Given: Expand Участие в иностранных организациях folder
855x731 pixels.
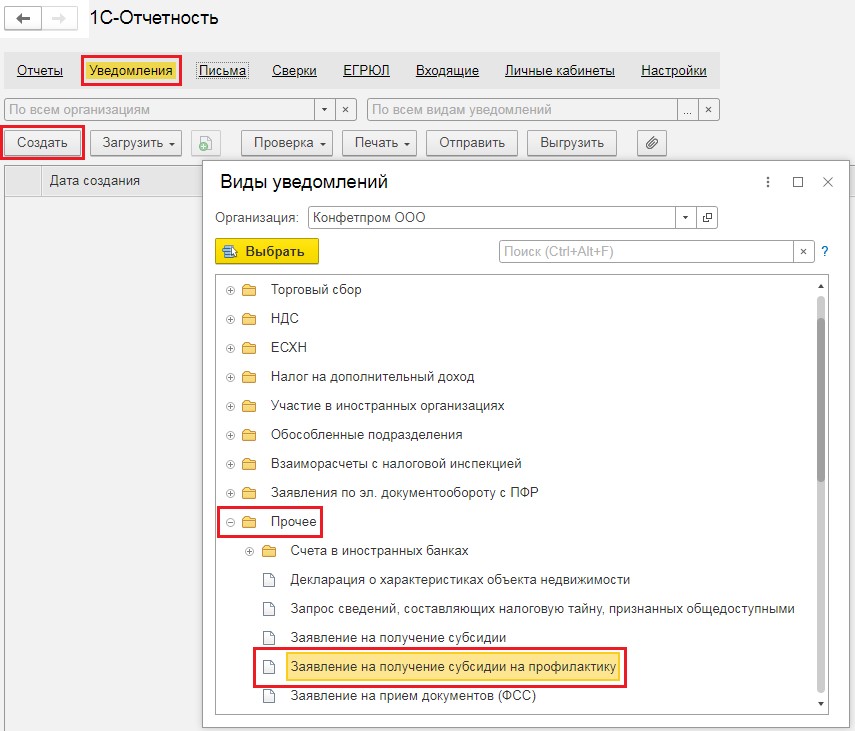Looking at the screenshot, I should click(230, 406).
